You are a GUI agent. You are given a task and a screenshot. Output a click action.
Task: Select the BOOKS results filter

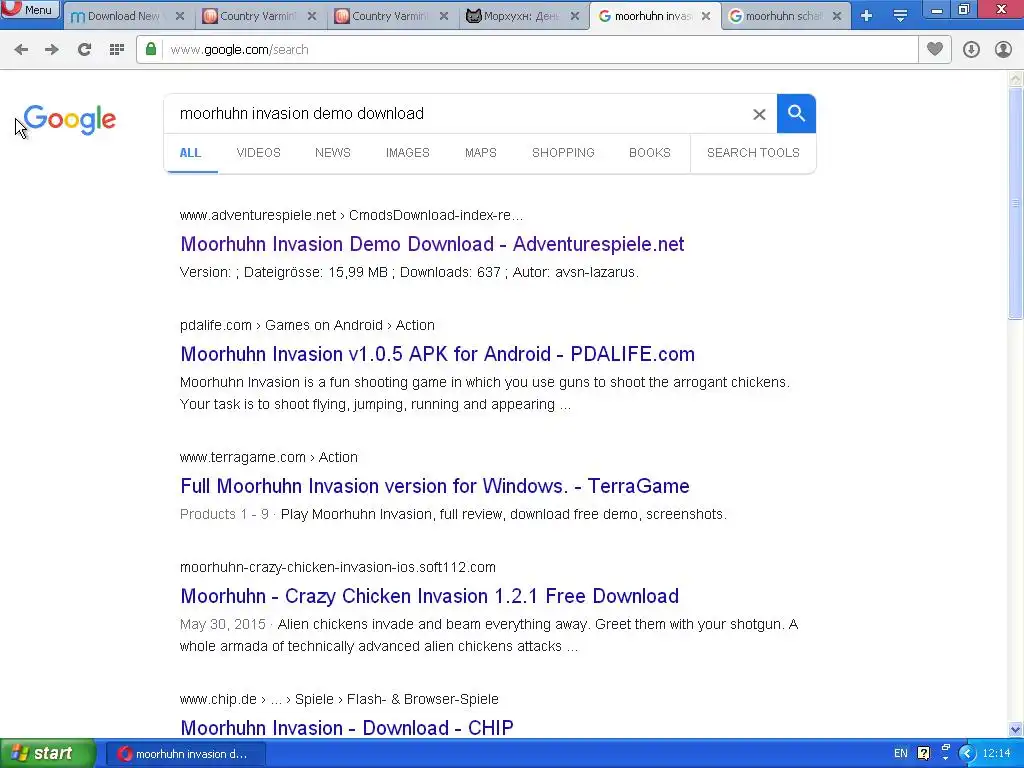pos(650,153)
